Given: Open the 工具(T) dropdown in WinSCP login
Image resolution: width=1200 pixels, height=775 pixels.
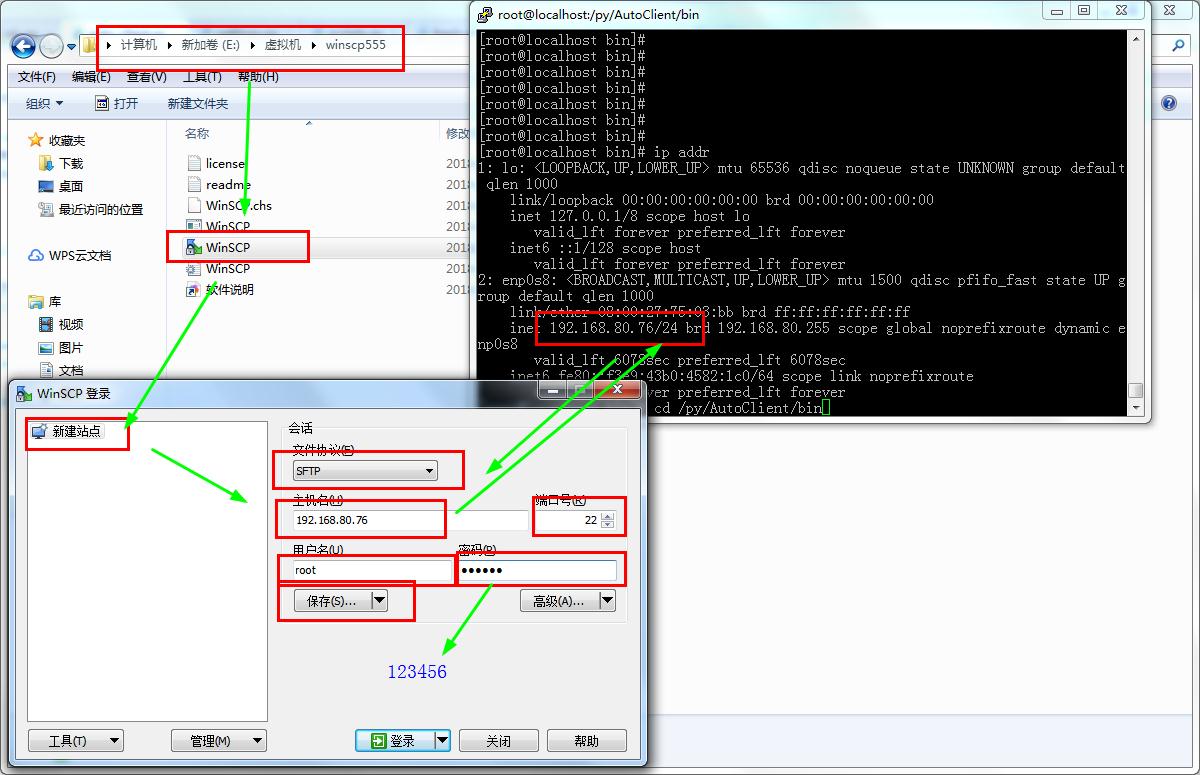Looking at the screenshot, I should pyautogui.click(x=75, y=741).
